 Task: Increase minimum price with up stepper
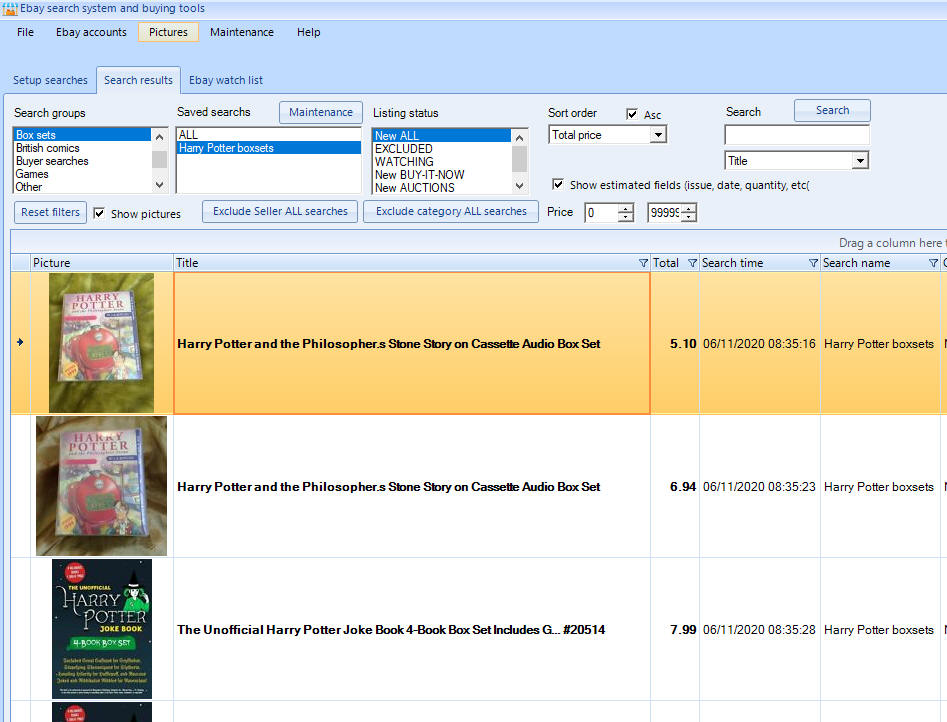tap(626, 208)
